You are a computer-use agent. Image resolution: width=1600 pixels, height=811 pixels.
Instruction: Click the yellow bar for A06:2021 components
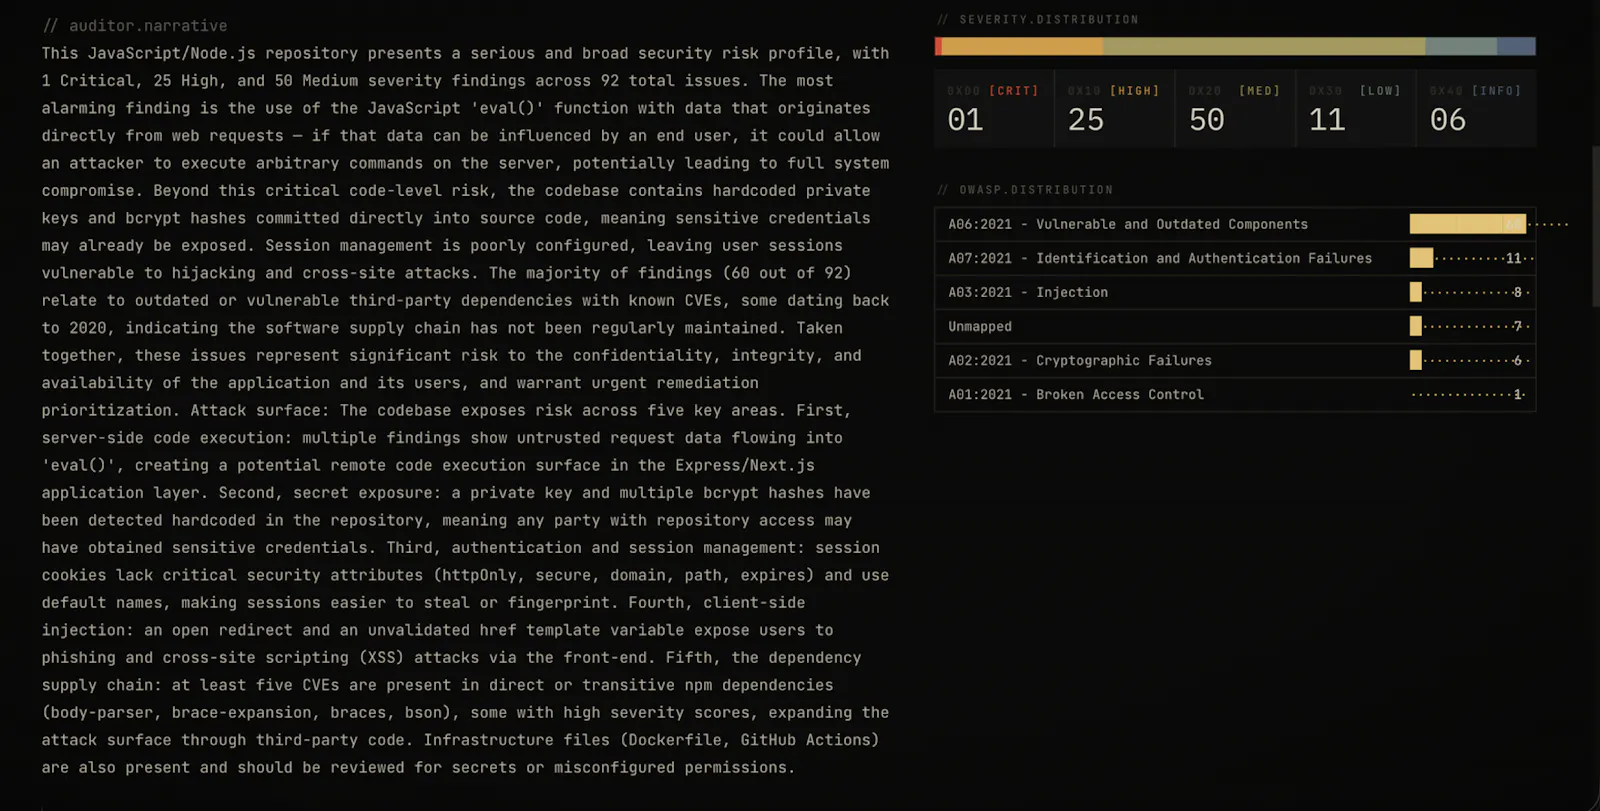pyautogui.click(x=1467, y=224)
